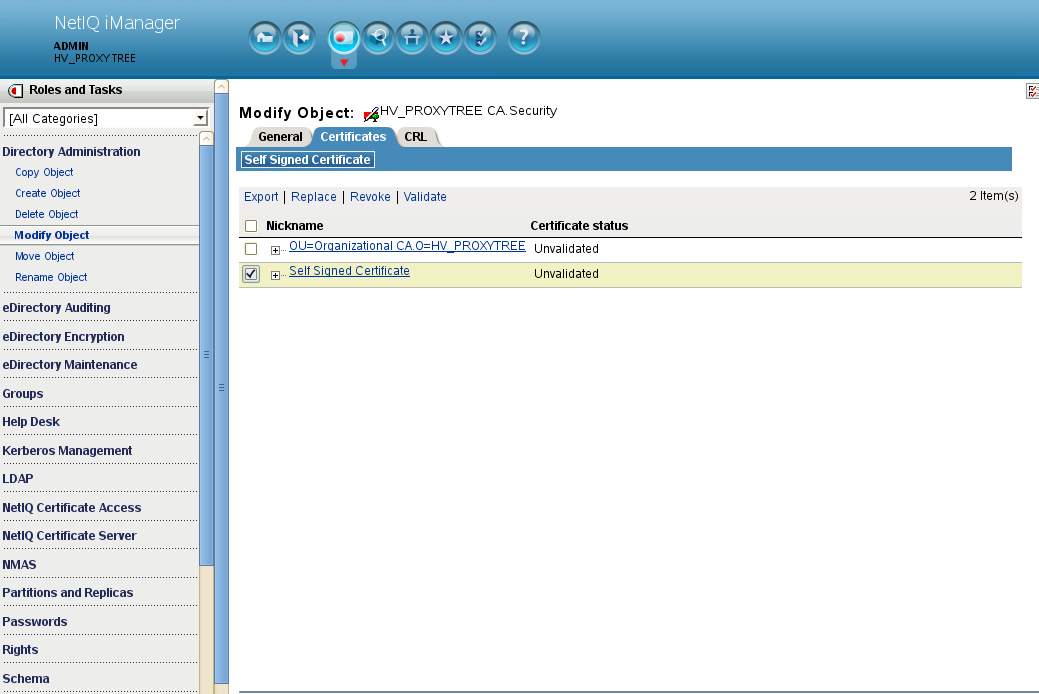Check the OU=Organizational CA row checkbox
Screen dimensions: 1039x694
[251, 249]
